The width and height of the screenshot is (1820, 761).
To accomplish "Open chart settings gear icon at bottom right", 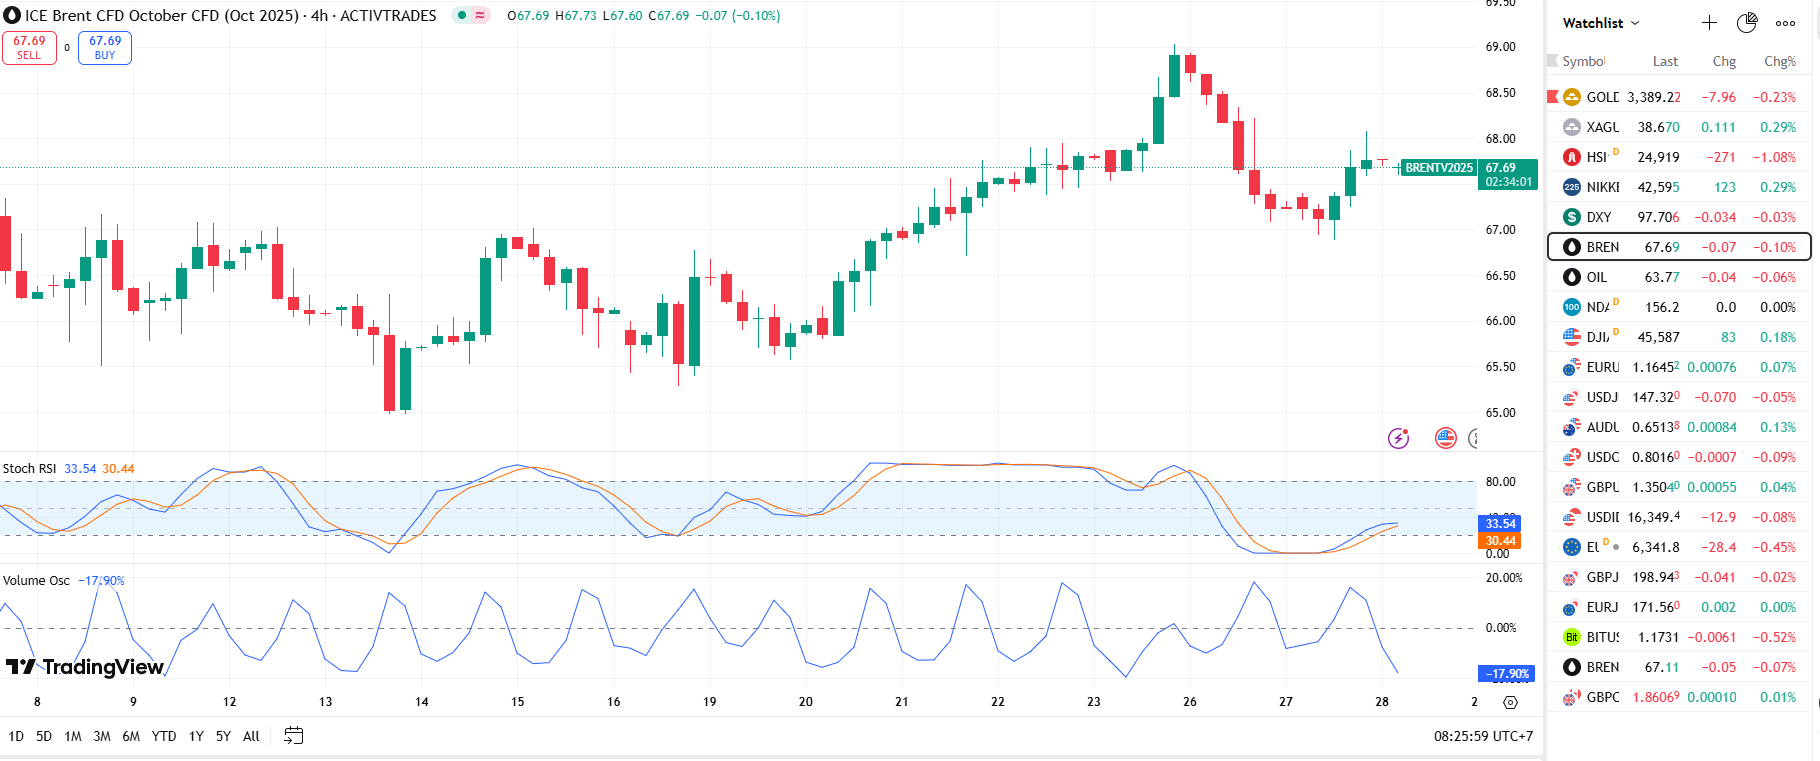I will (x=1510, y=702).
